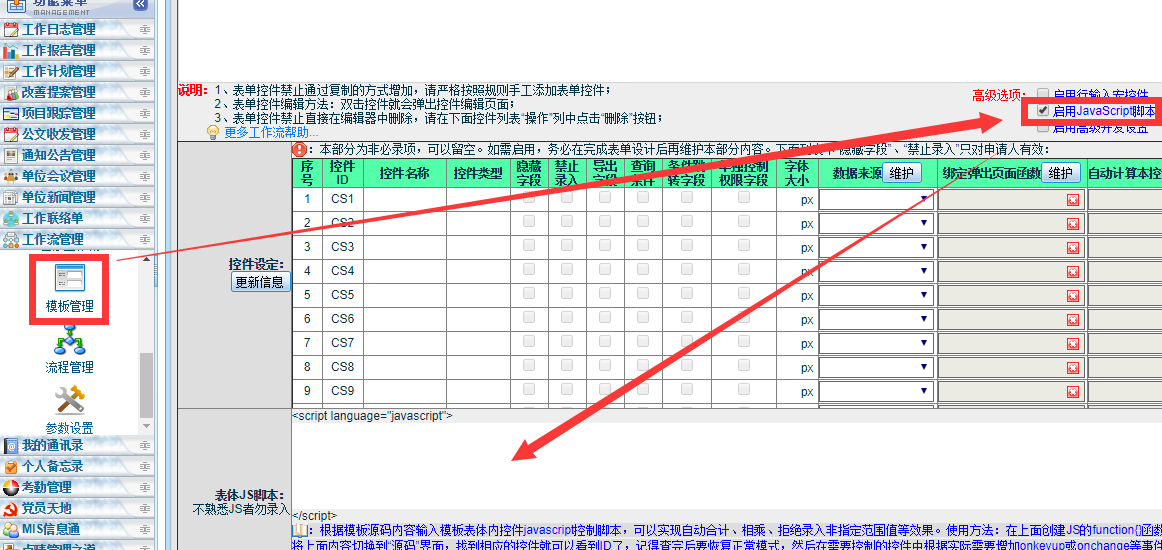The image size is (1162, 550).
Task: Click 维护 button next to 数据来源
Action: tap(901, 173)
